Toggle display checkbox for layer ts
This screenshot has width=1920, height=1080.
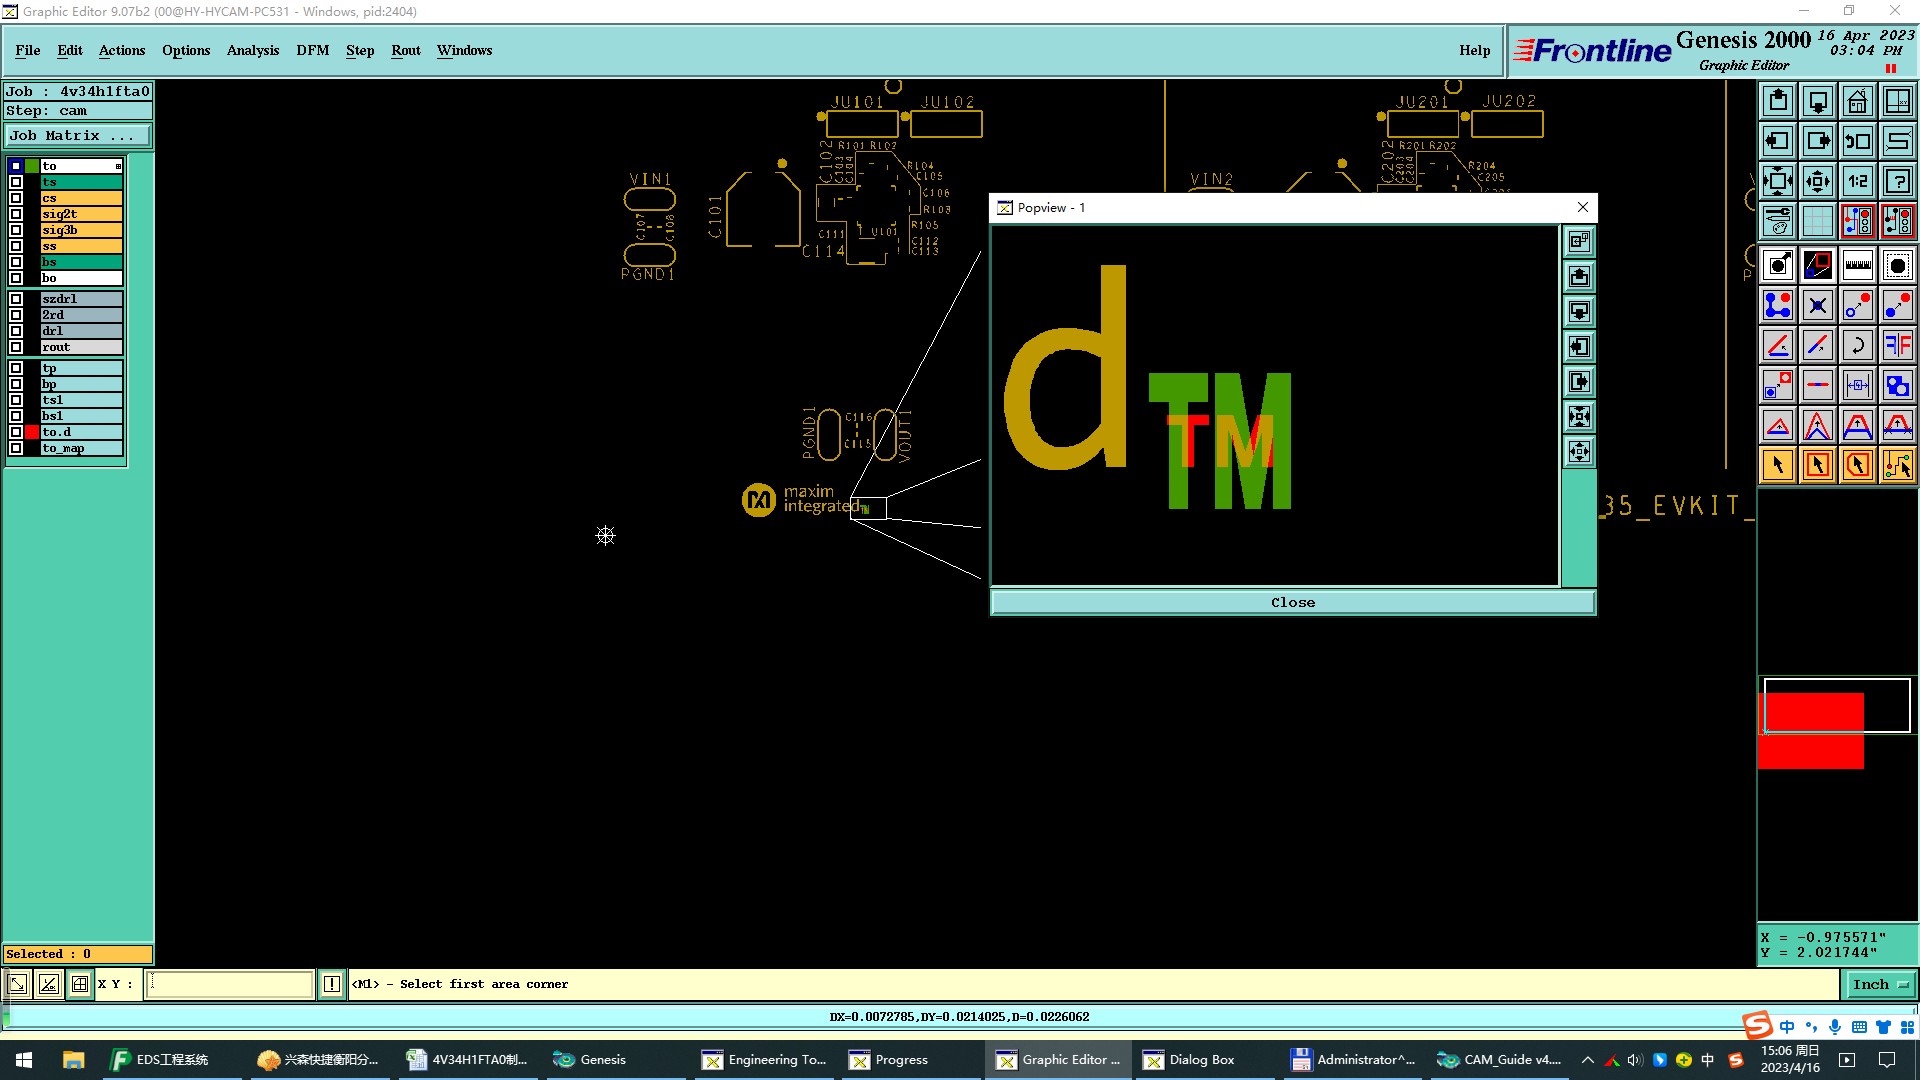[x=16, y=182]
